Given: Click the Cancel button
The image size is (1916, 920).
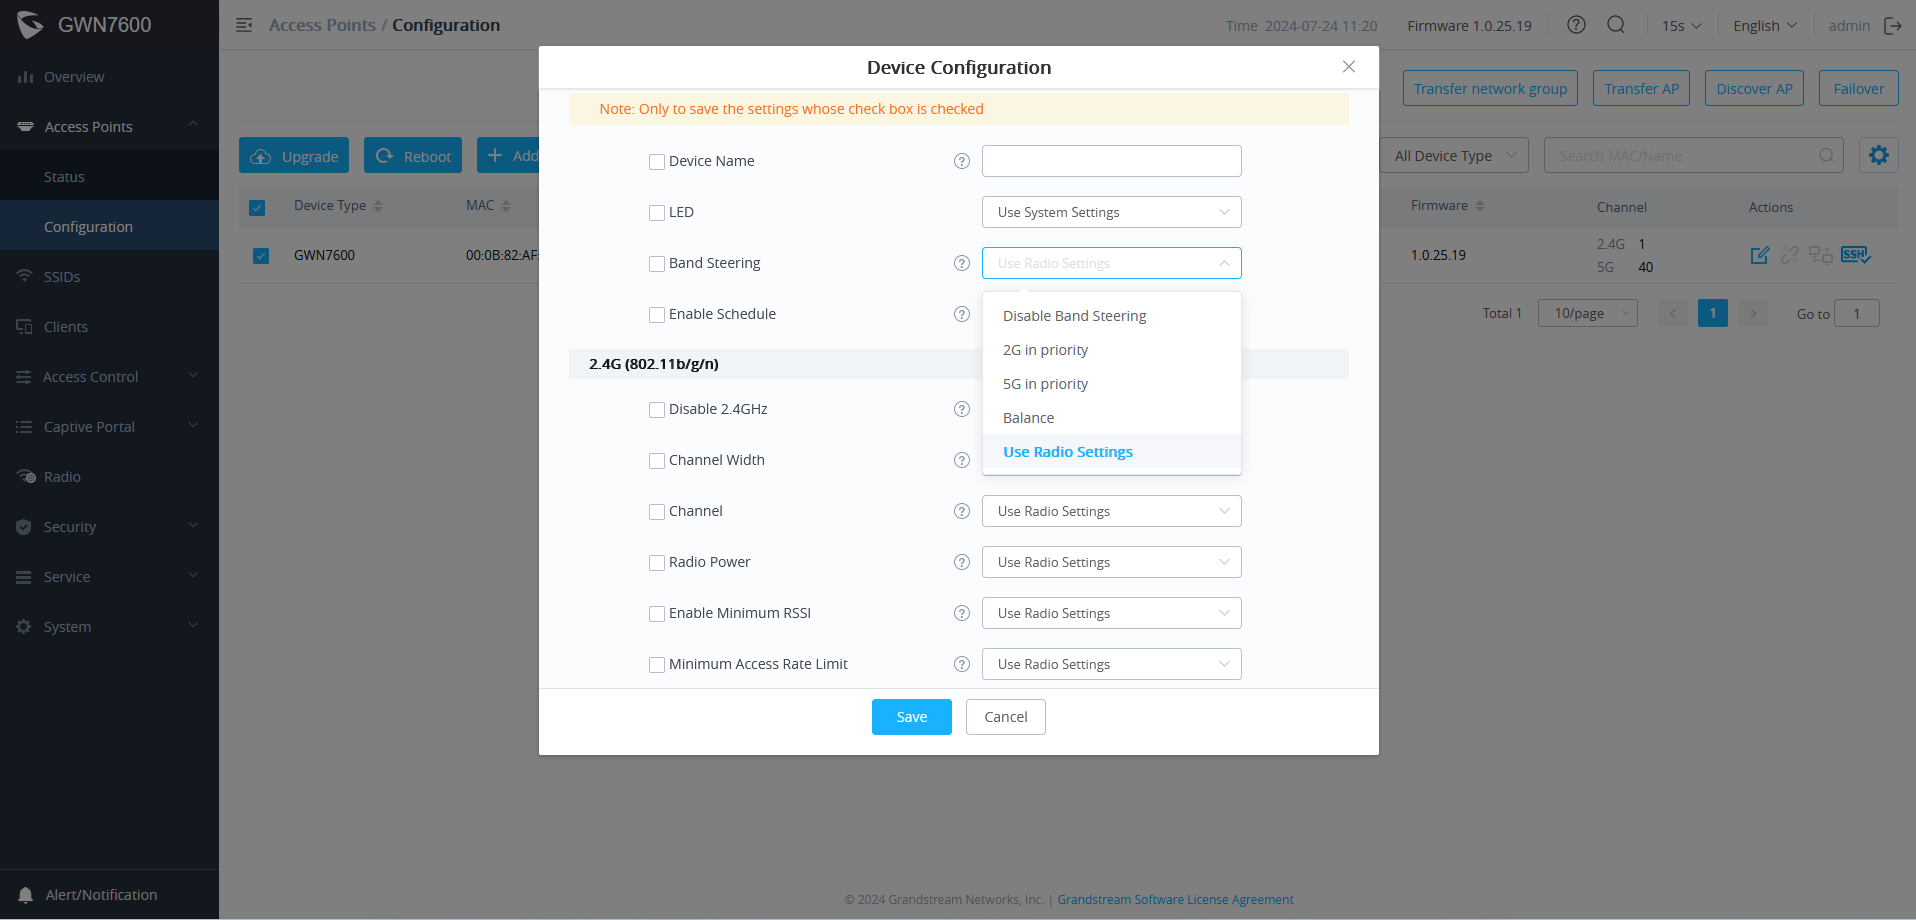Looking at the screenshot, I should (1005, 717).
